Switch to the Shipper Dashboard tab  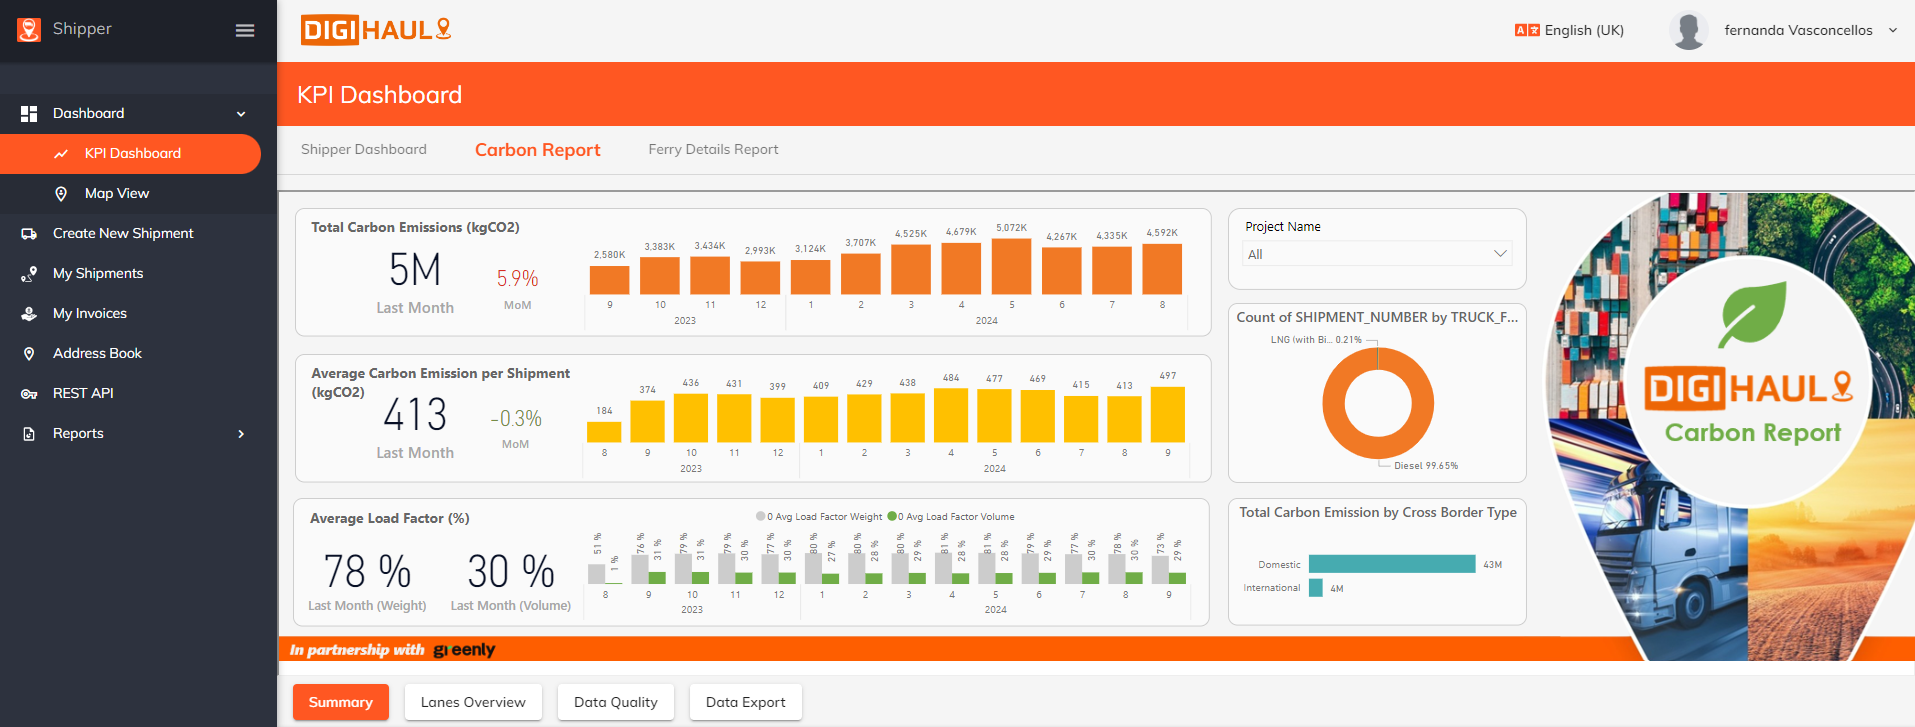pos(364,149)
